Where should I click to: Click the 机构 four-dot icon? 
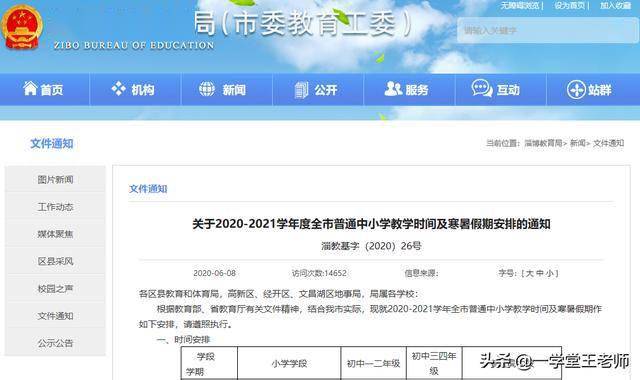coord(119,89)
